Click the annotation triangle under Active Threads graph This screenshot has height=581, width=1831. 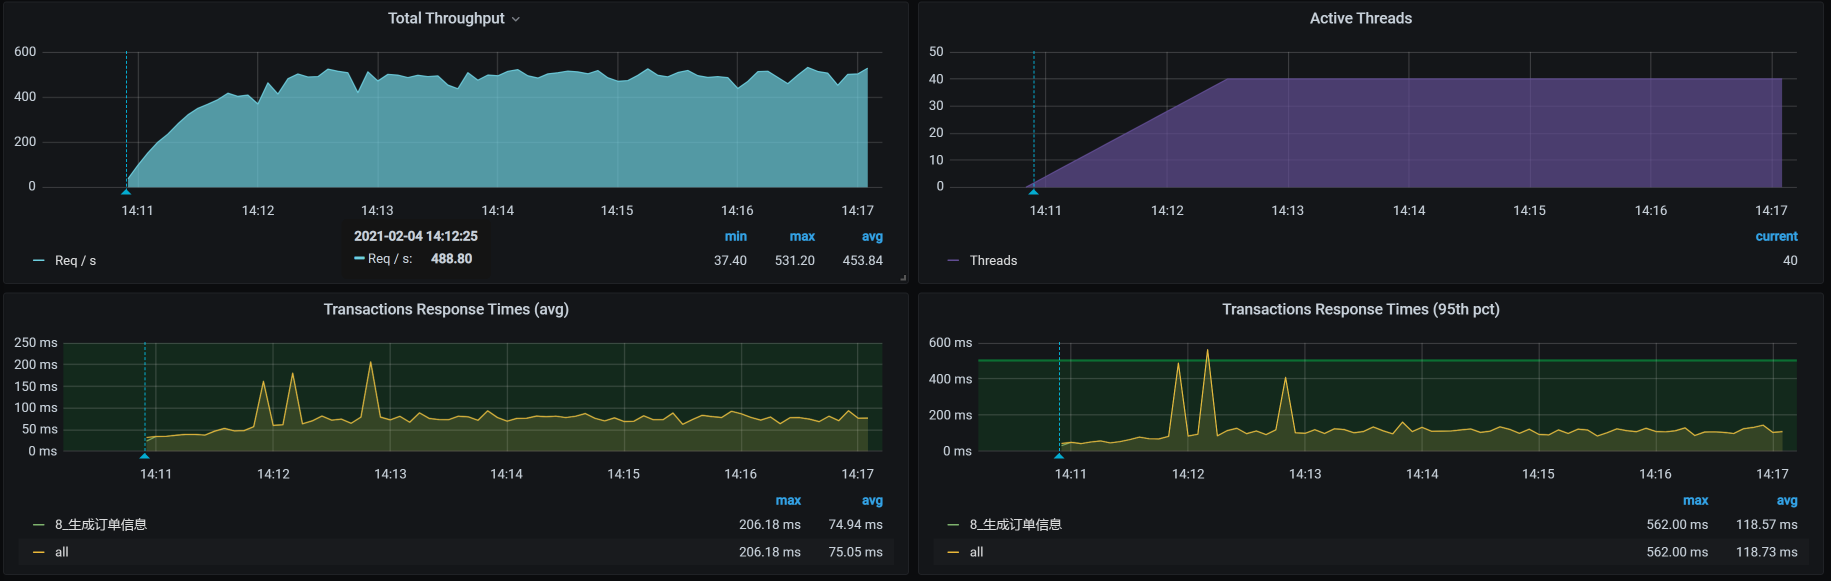tap(1034, 191)
